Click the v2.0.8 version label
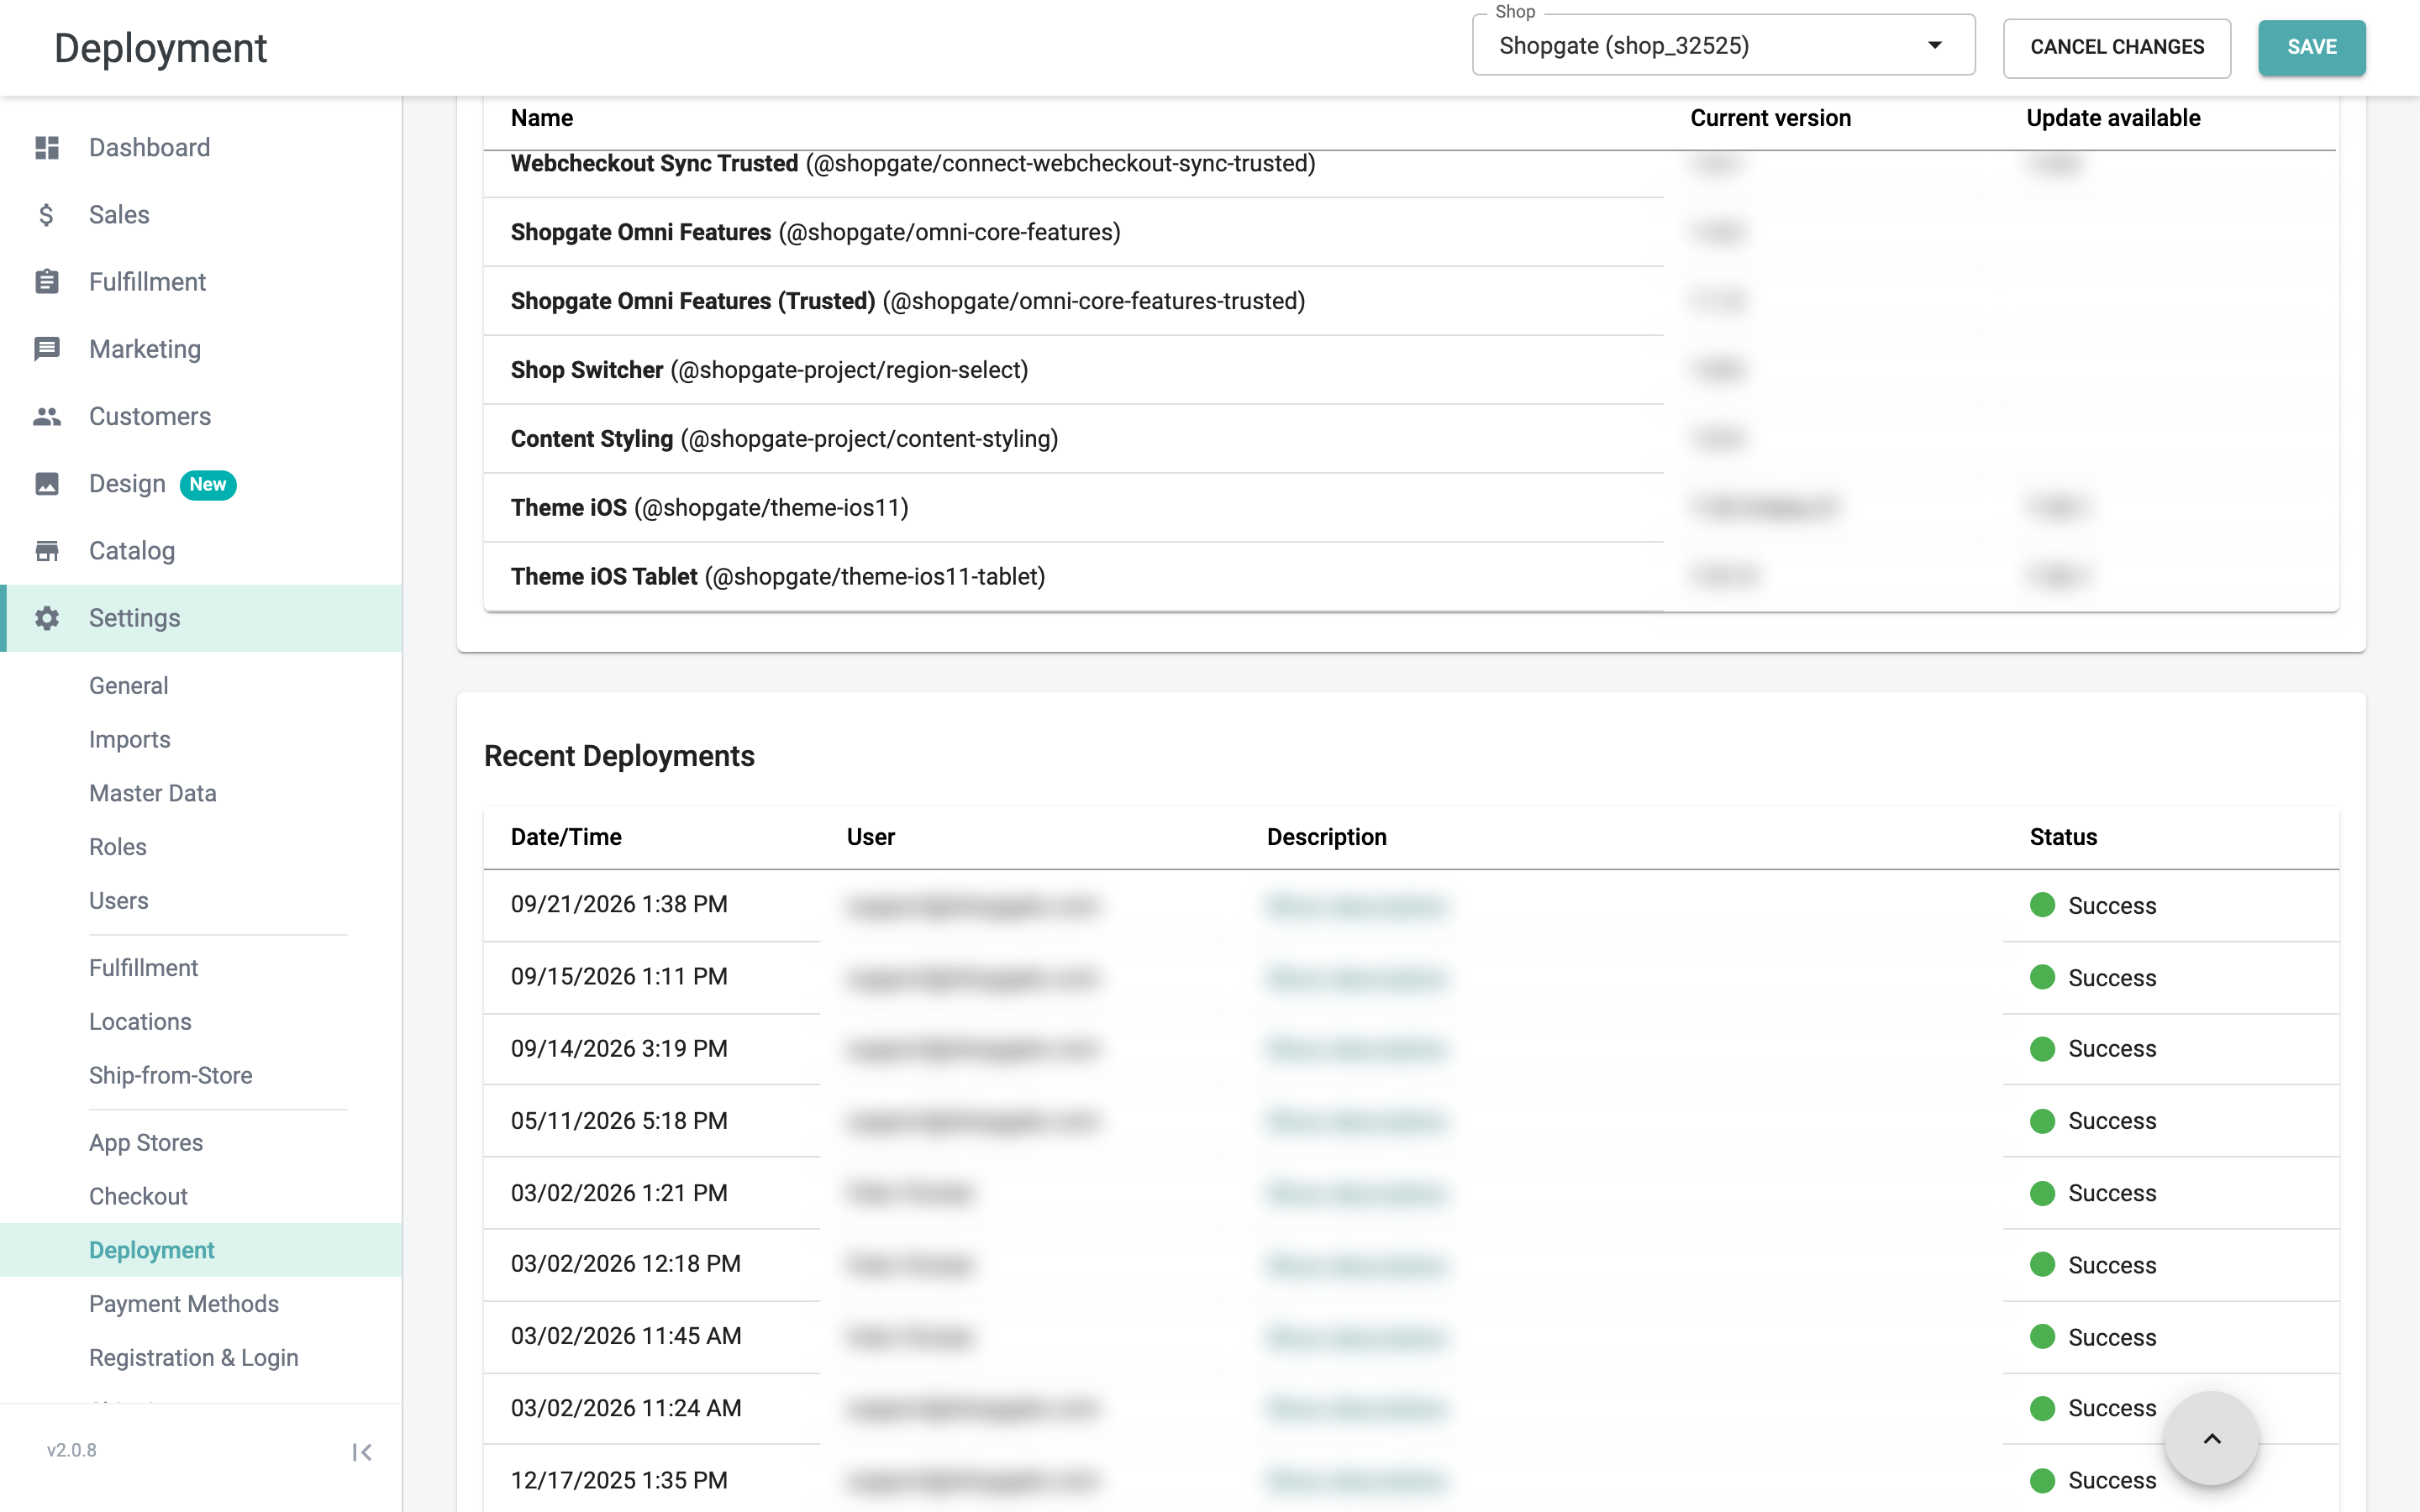 [72, 1450]
